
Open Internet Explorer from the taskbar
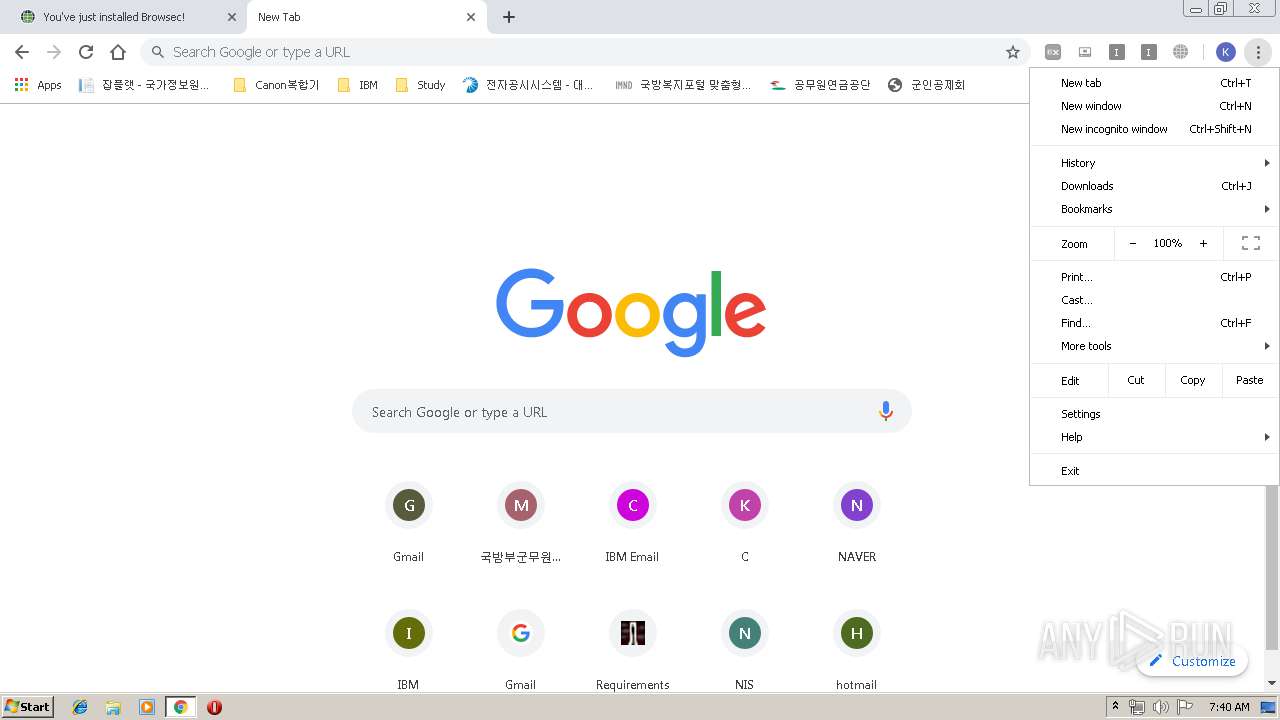80,707
